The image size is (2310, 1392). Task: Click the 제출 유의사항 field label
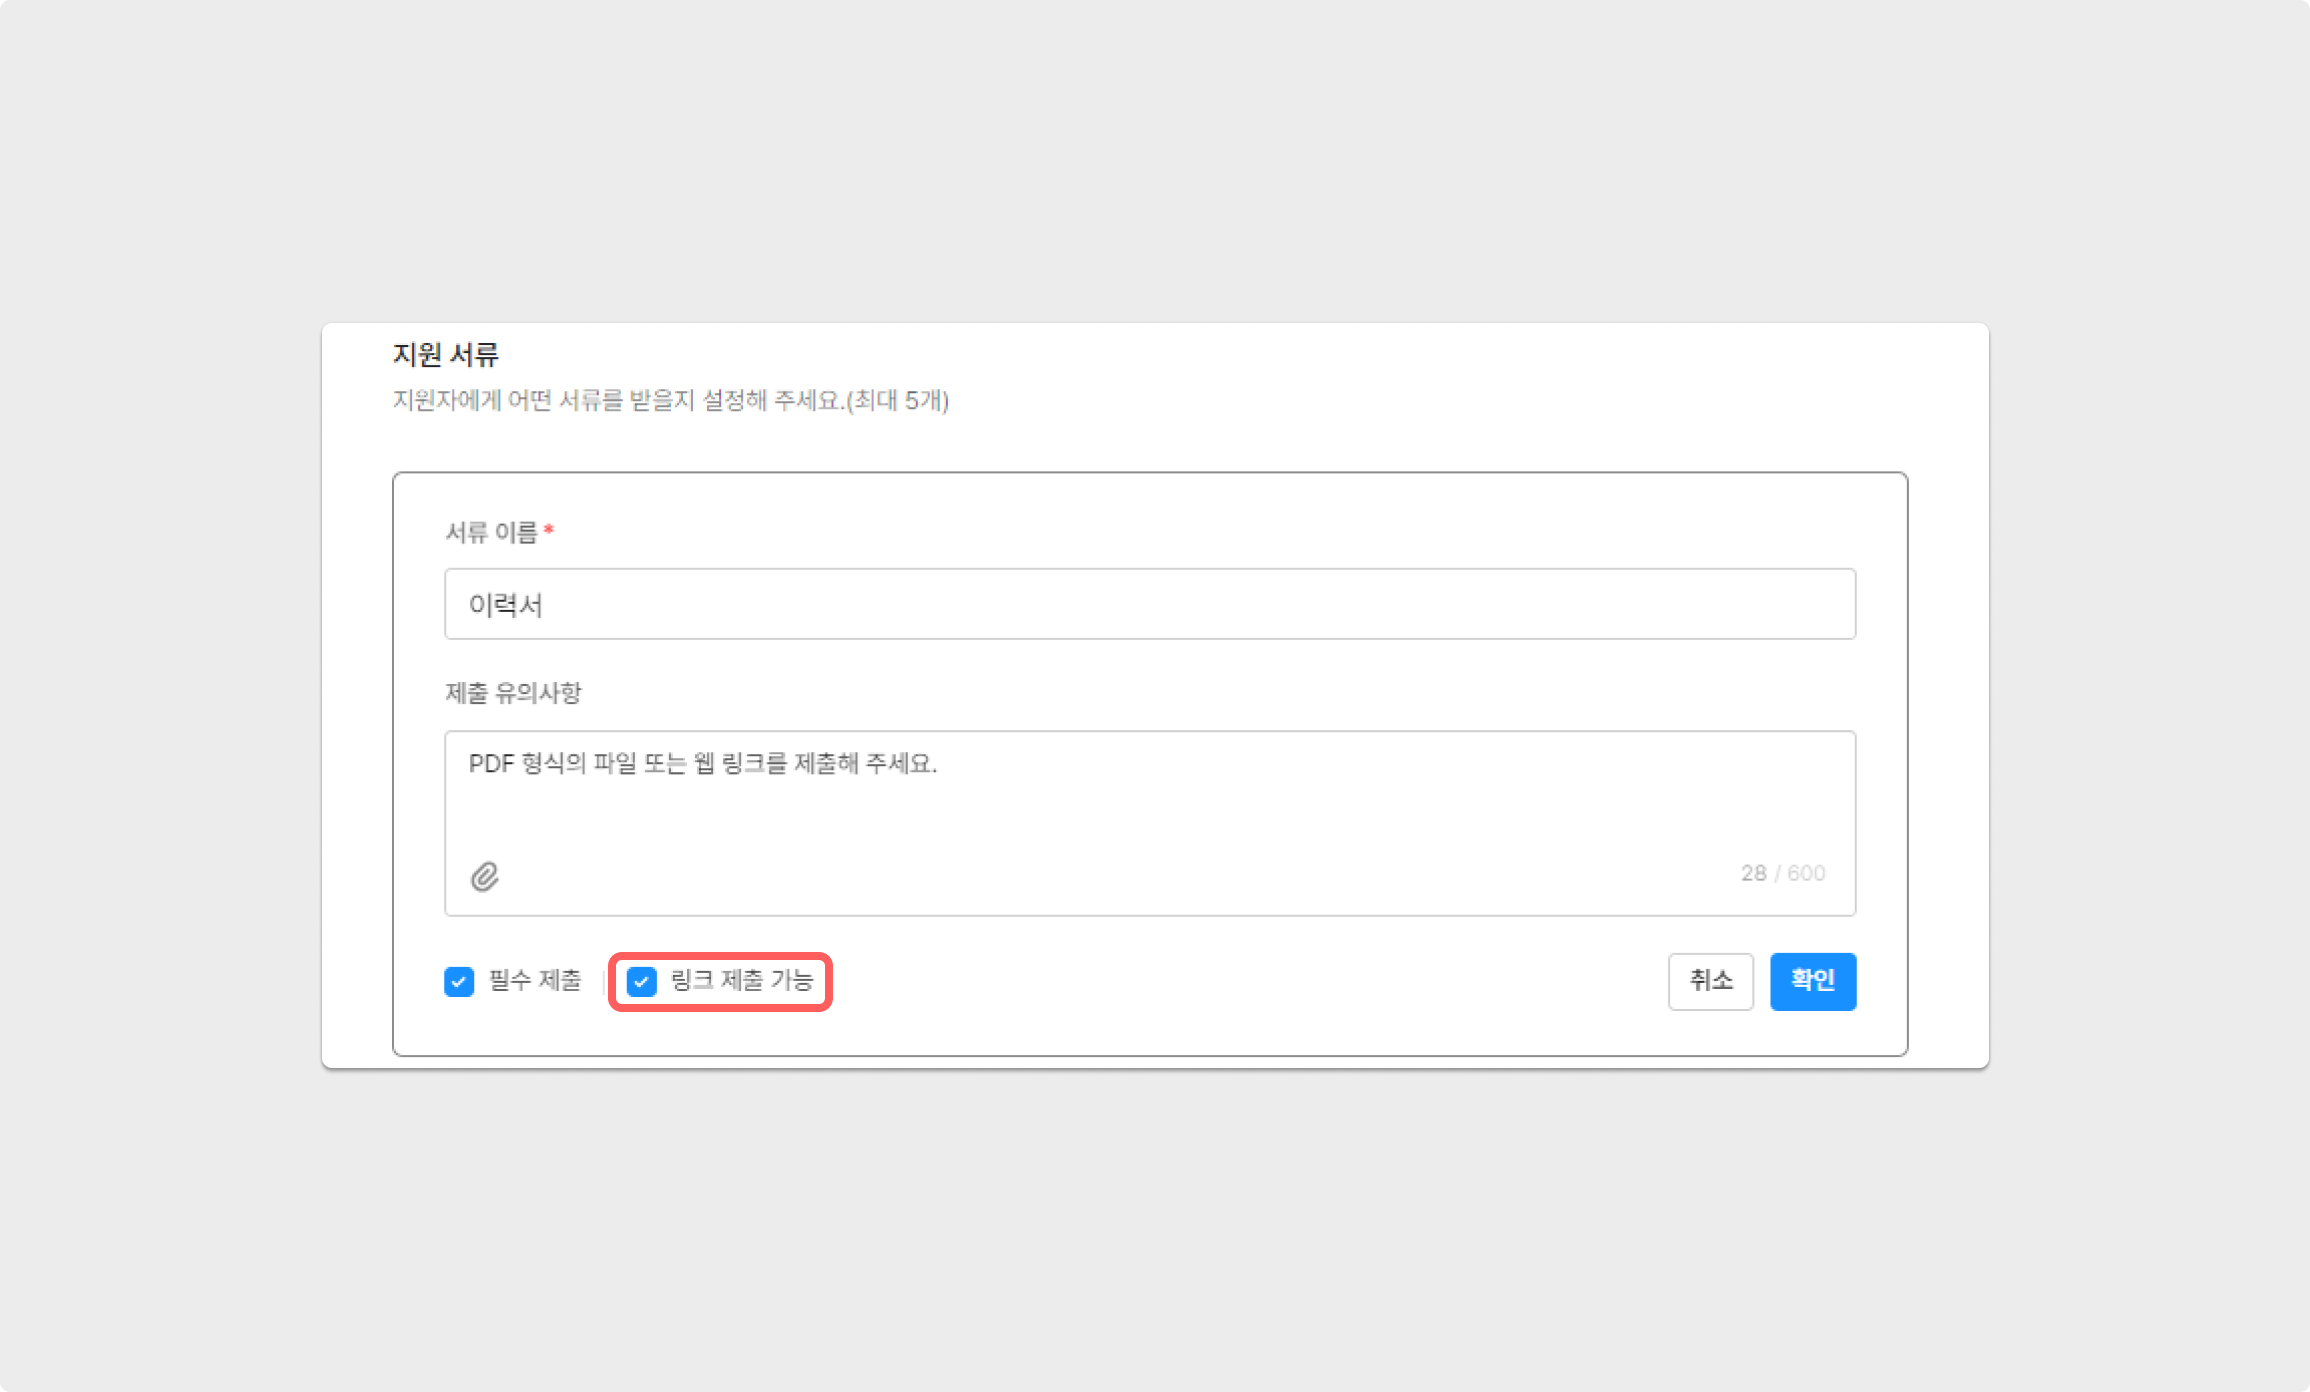513,693
